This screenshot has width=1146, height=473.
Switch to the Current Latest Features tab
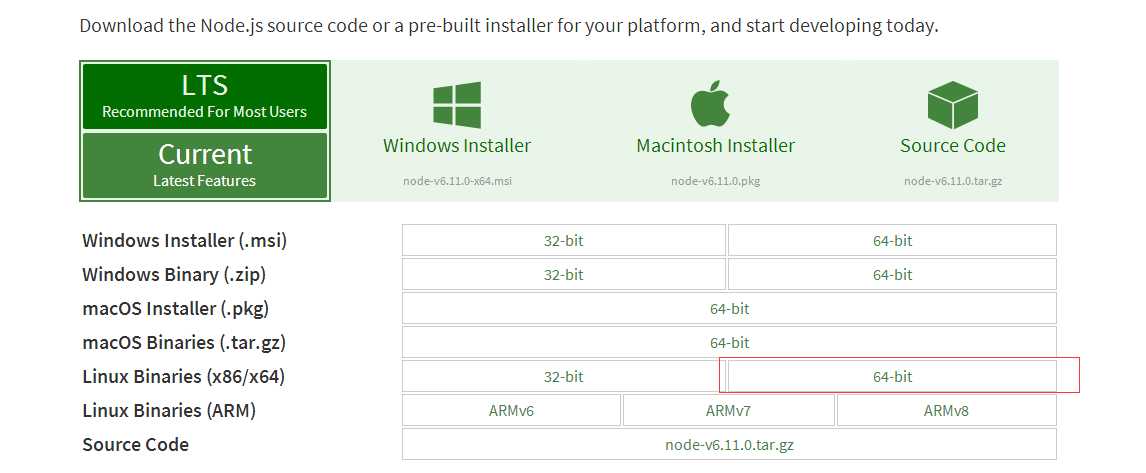point(205,165)
